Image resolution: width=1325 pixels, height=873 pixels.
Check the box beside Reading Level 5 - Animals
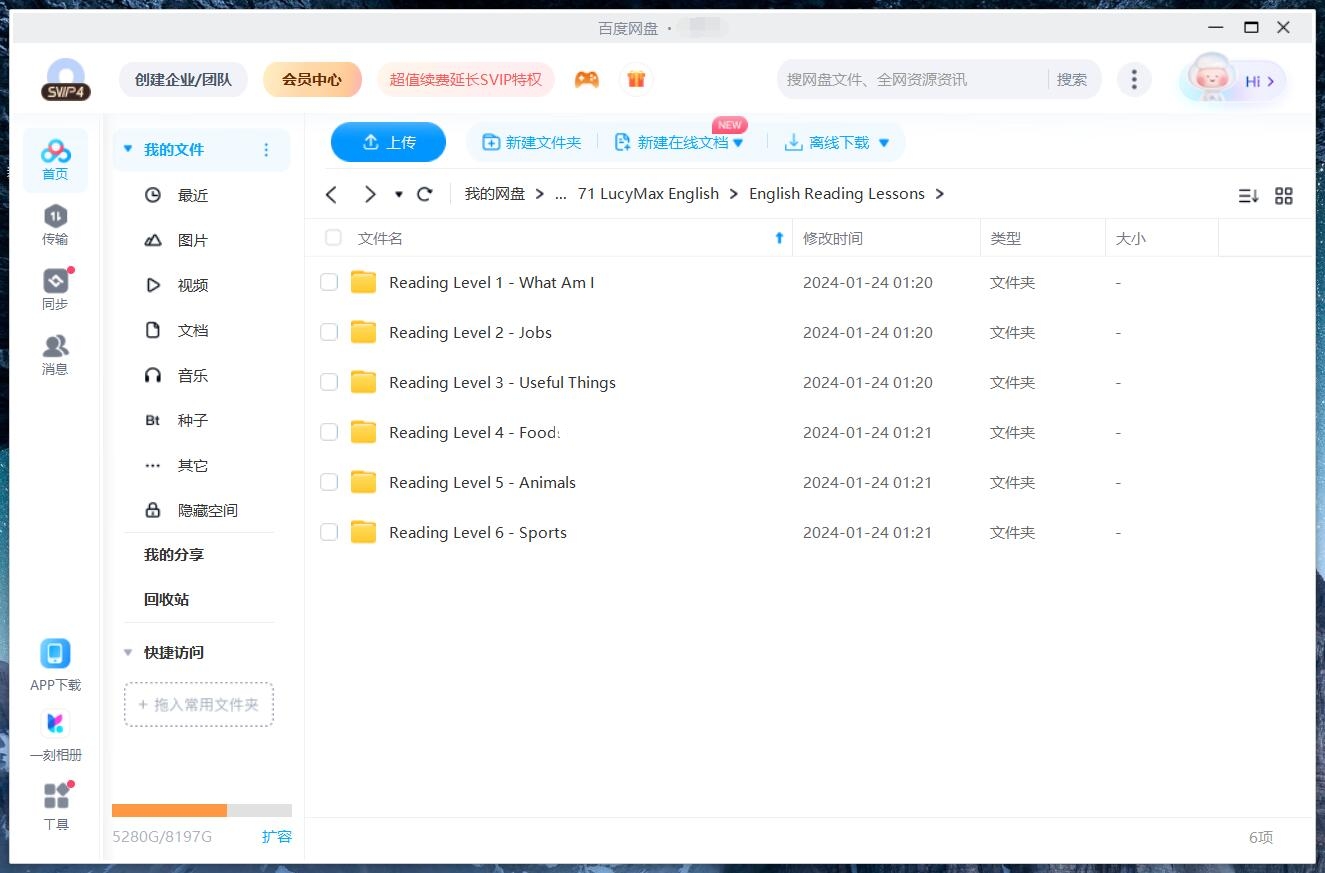pos(329,482)
